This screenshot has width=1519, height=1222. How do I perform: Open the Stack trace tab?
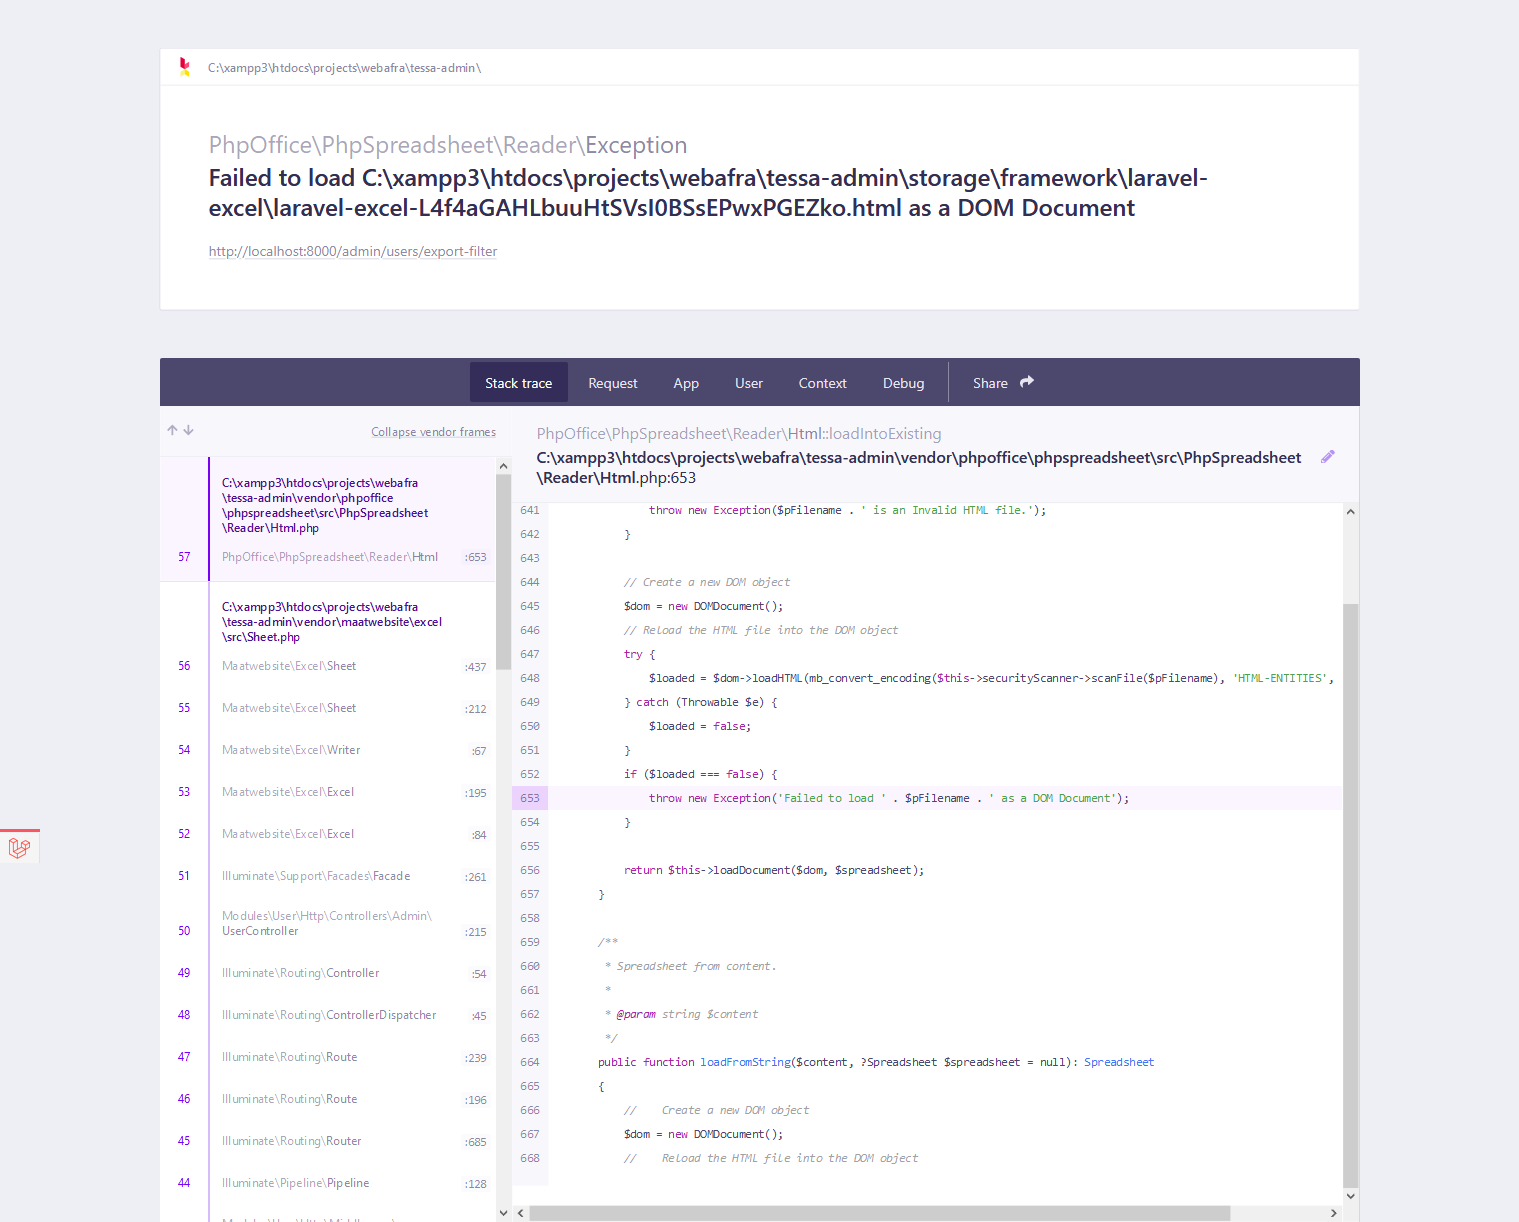coord(519,383)
